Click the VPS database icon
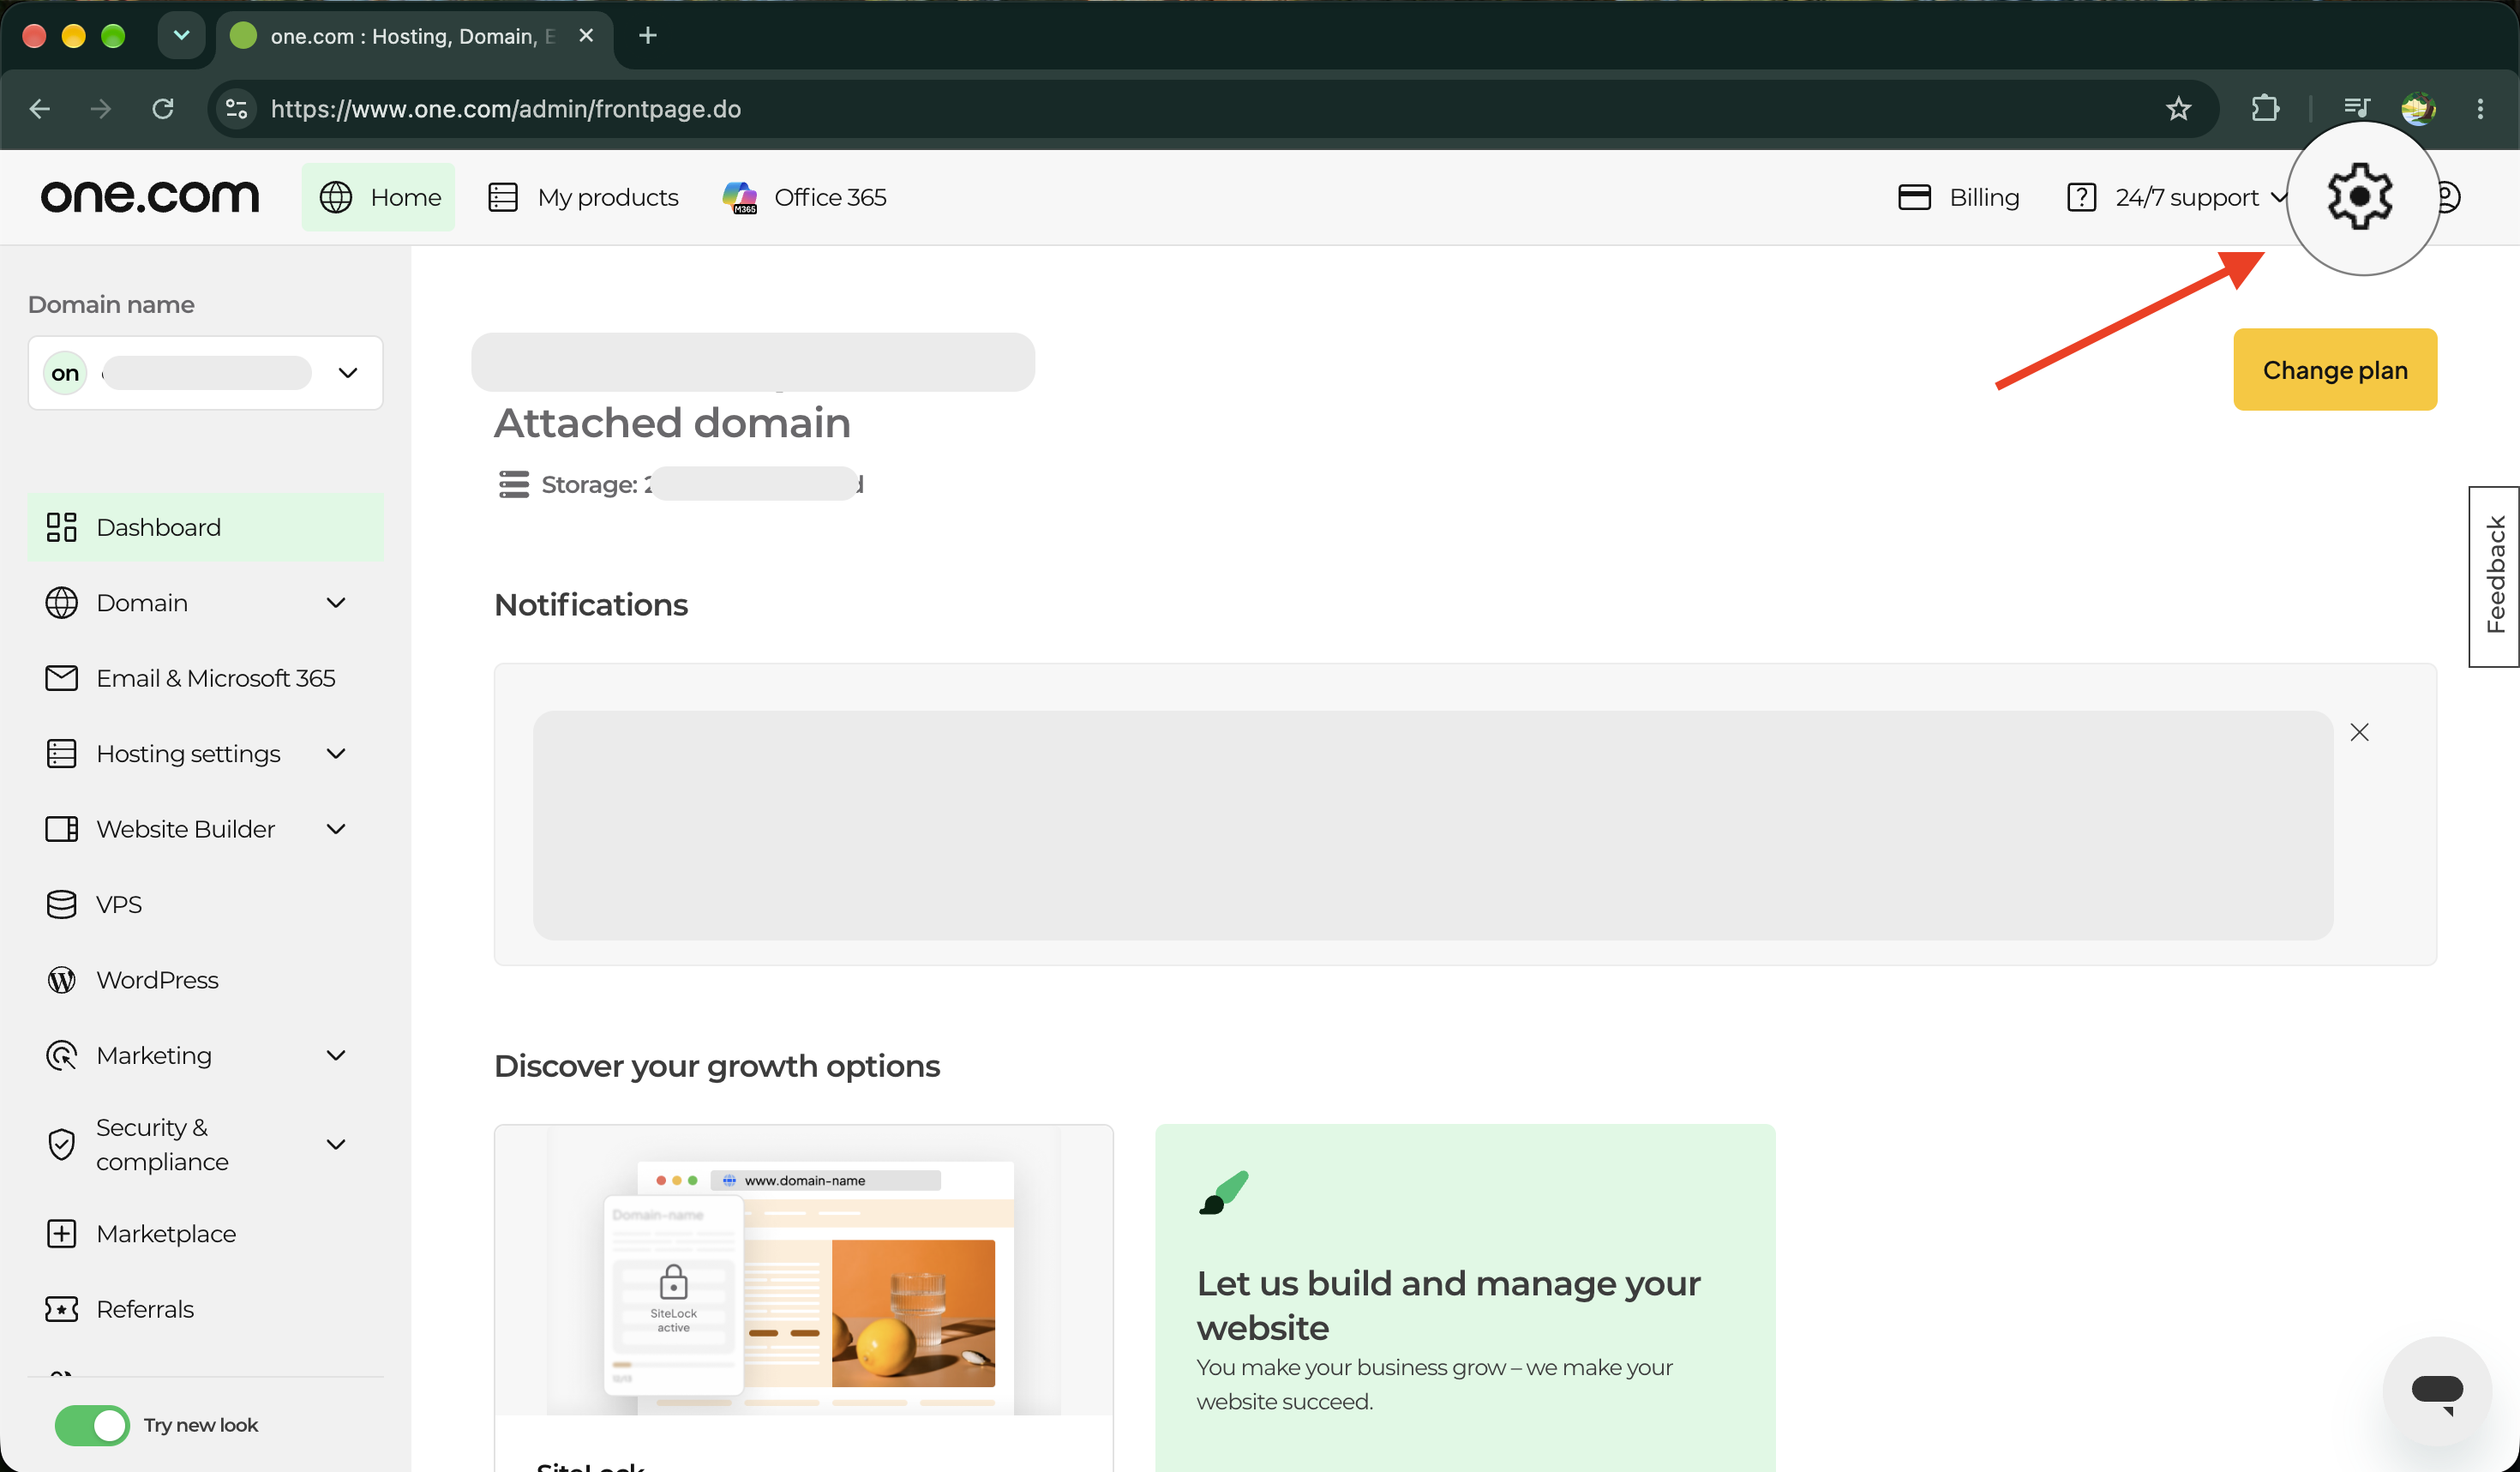Image resolution: width=2520 pixels, height=1472 pixels. click(61, 905)
